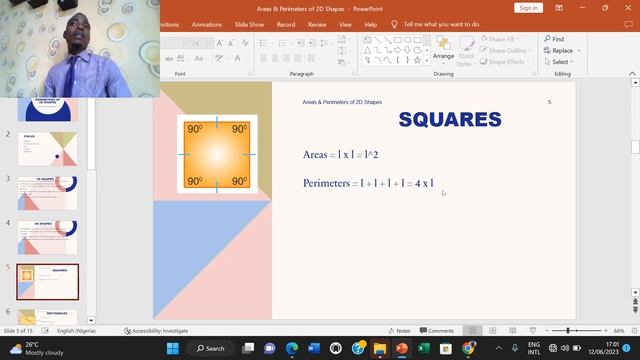Select the rectangle shape in the shapes gallery
Screen dimensions: 640x360
pos(398,40)
